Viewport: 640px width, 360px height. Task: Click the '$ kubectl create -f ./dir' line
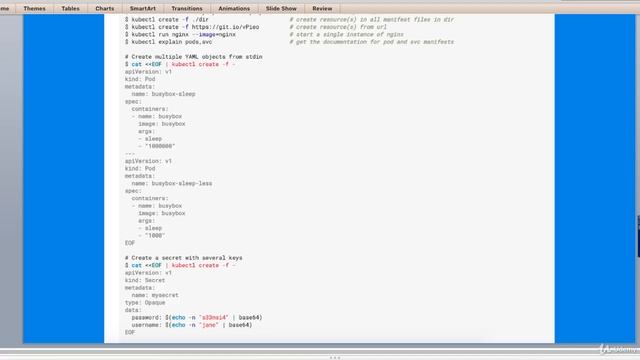click(167, 20)
